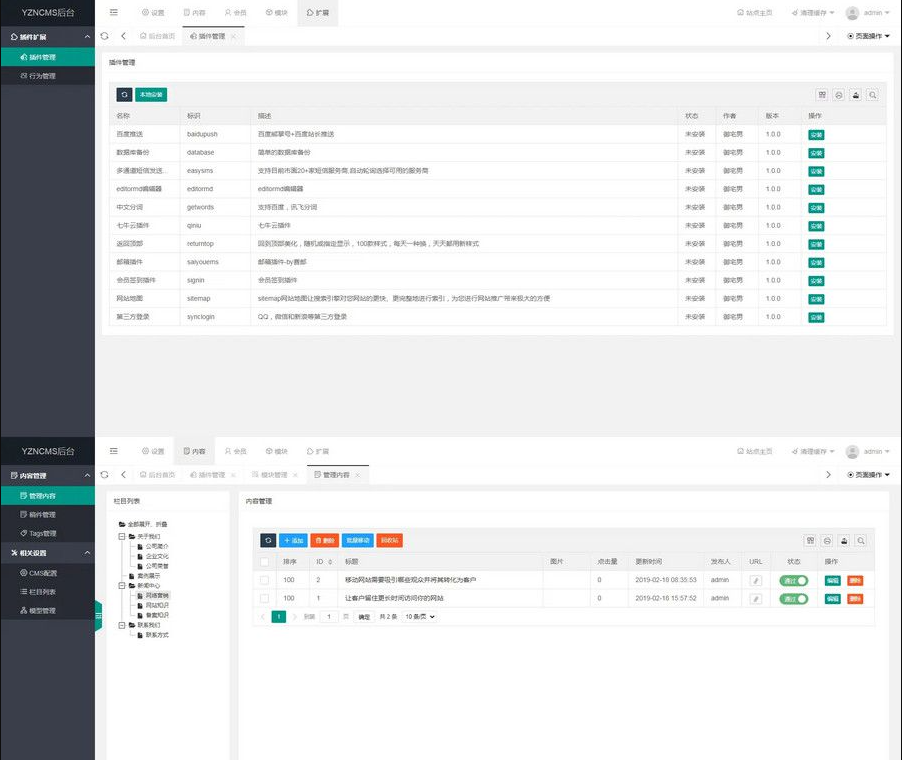Click print icon above content table
Image resolution: width=902 pixels, height=760 pixels.
[827, 541]
